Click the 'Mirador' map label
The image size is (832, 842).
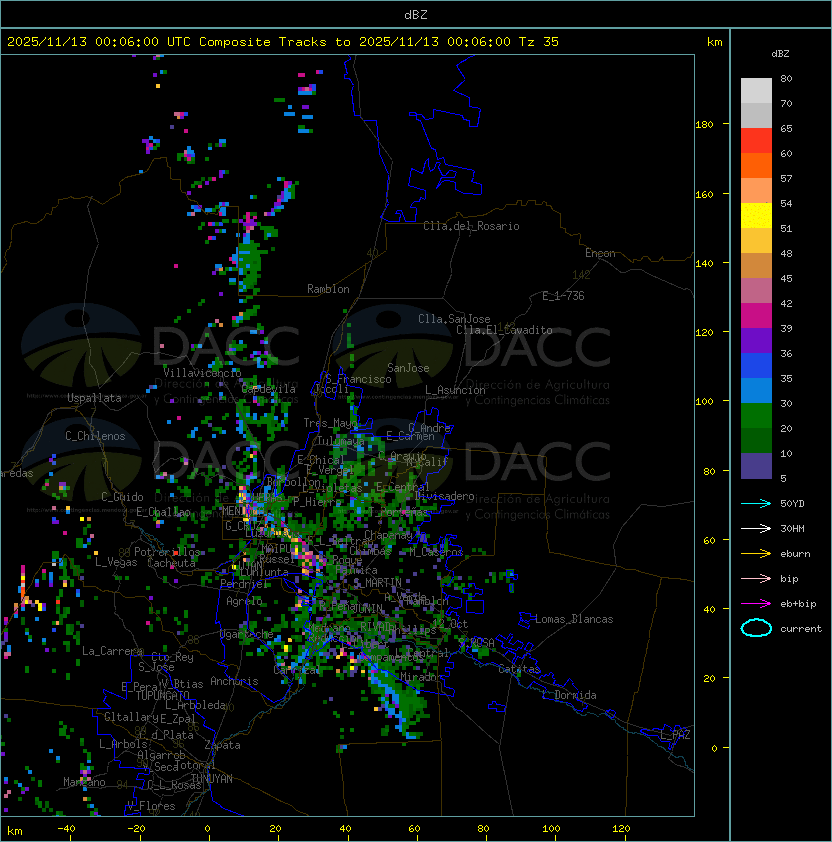421,677
